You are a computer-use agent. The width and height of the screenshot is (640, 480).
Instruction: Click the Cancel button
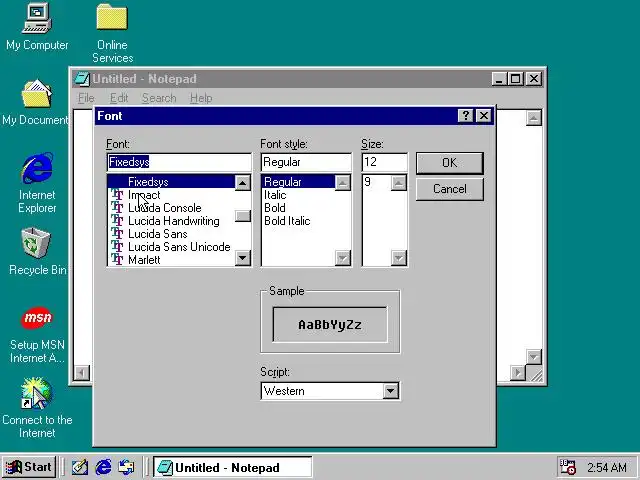pos(450,189)
